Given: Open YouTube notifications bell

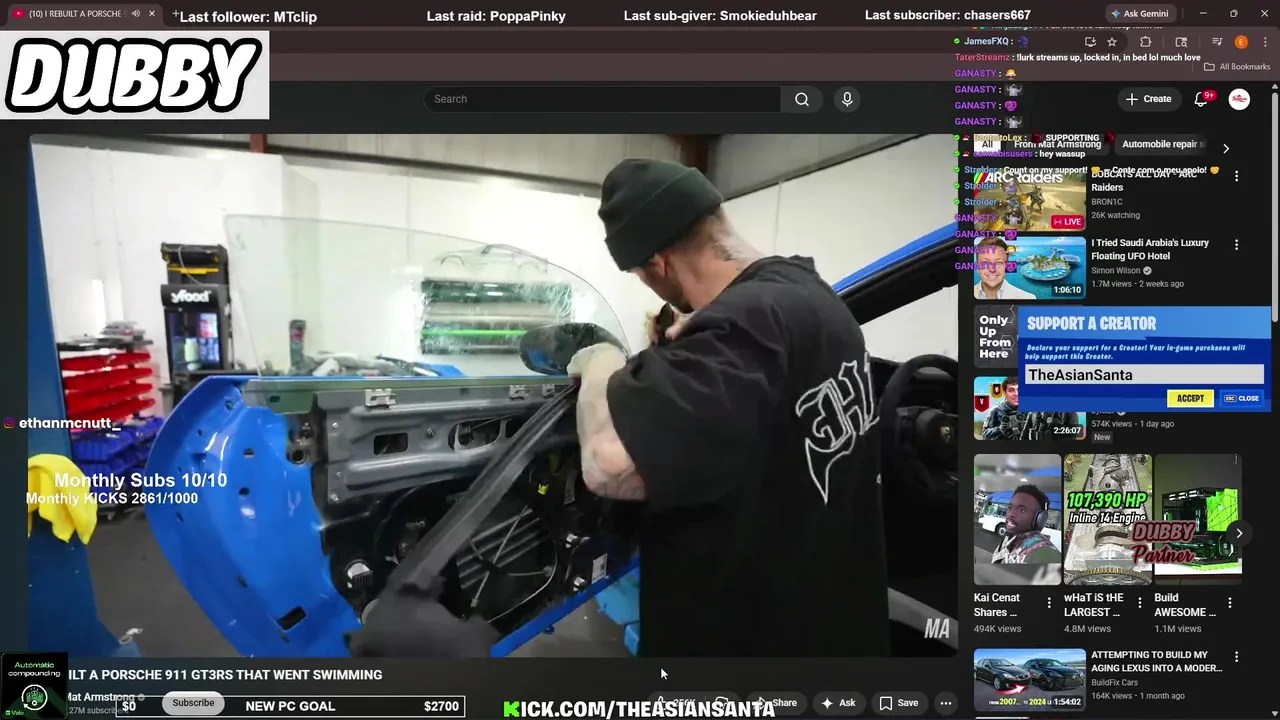Looking at the screenshot, I should click(1202, 99).
